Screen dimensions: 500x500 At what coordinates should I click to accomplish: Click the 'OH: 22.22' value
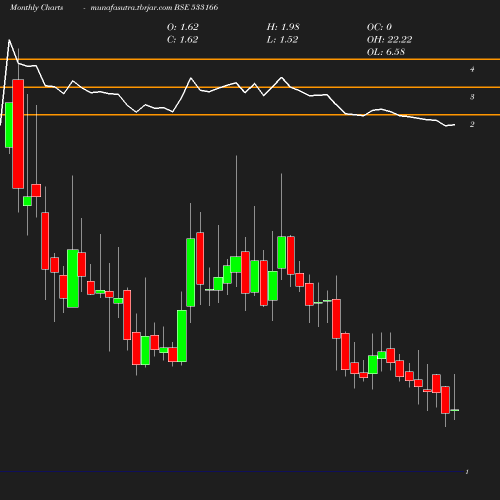coord(389,40)
